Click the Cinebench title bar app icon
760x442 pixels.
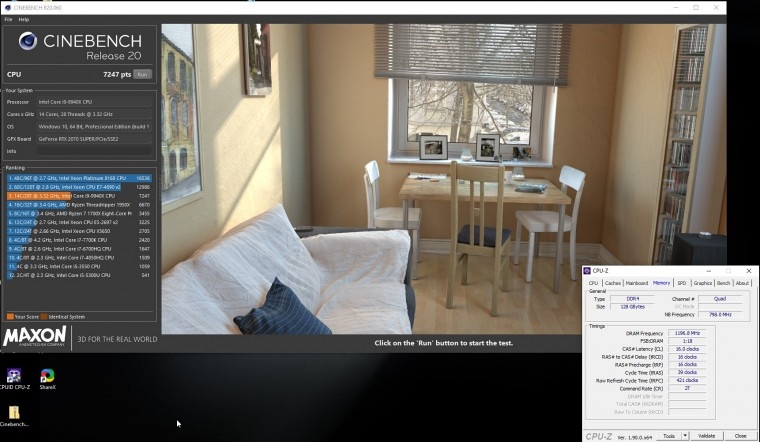tap(7, 8)
